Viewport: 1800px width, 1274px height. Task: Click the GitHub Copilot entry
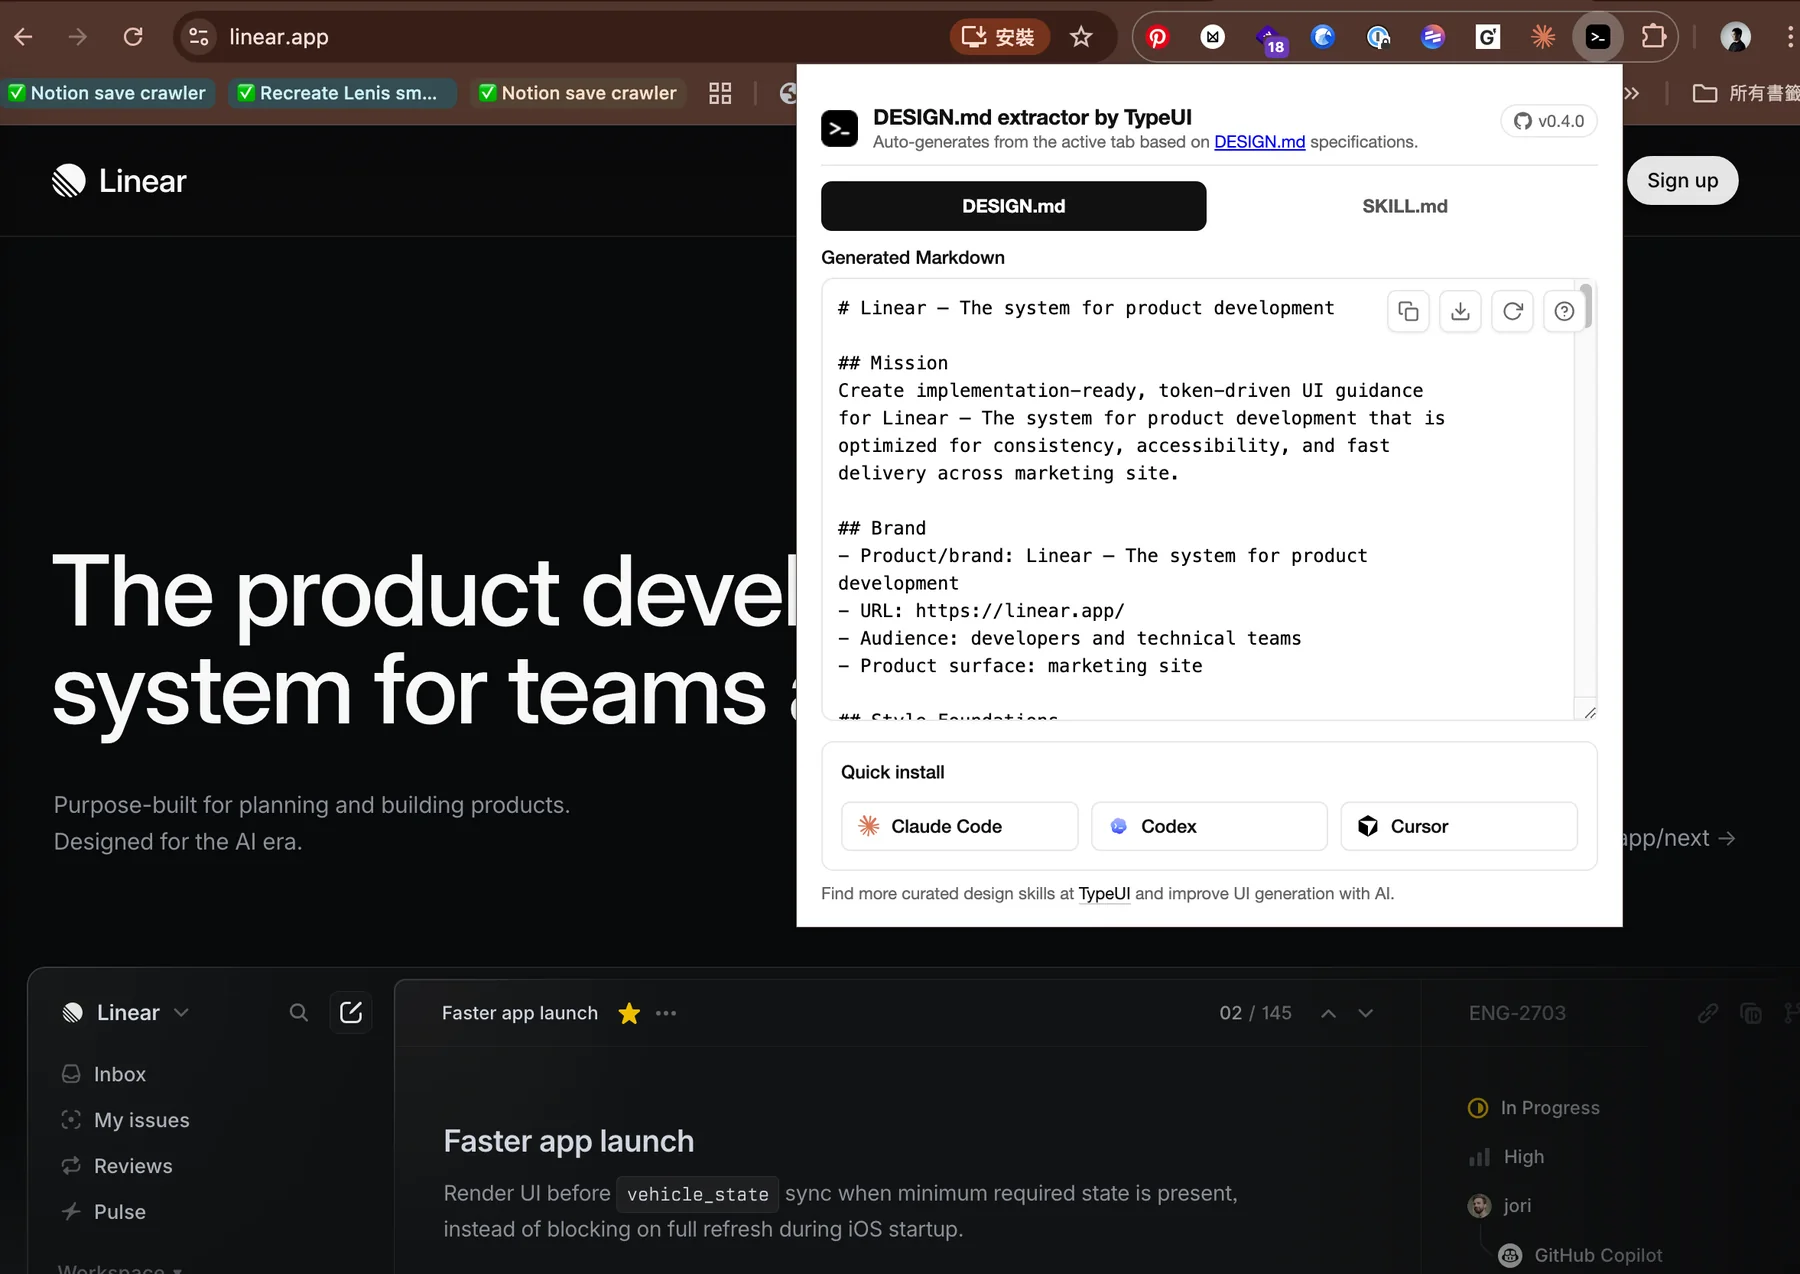1580,1254
